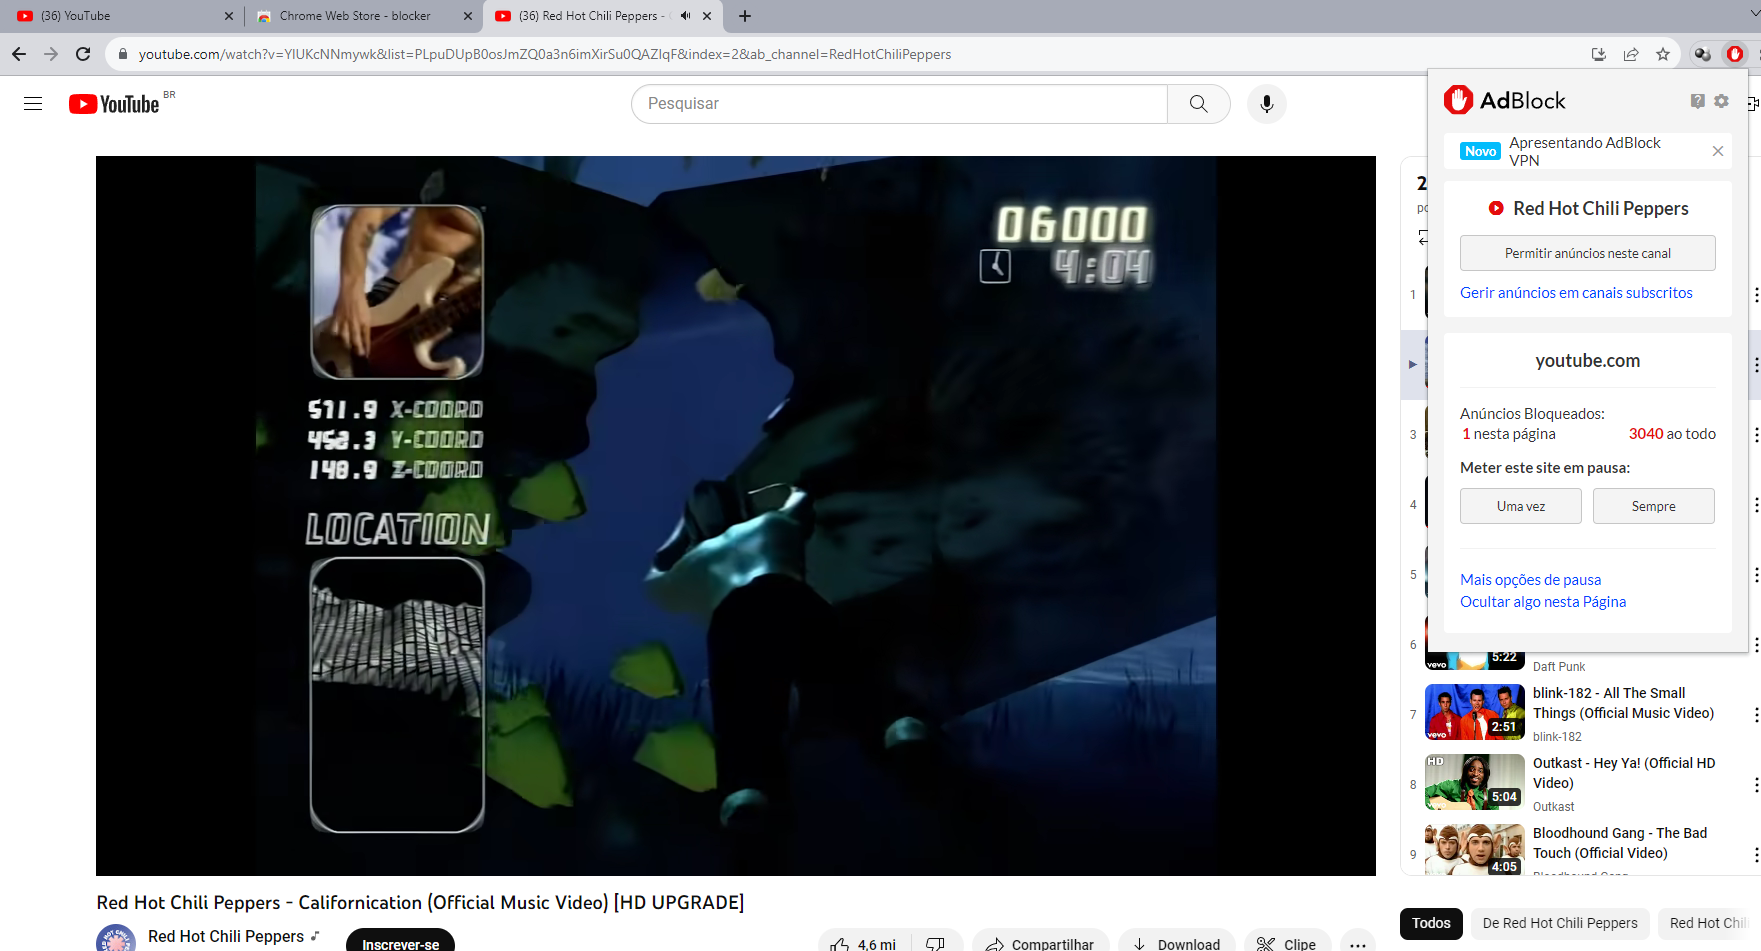Click the search magnifier button
1761x951 pixels.
pyautogui.click(x=1198, y=104)
